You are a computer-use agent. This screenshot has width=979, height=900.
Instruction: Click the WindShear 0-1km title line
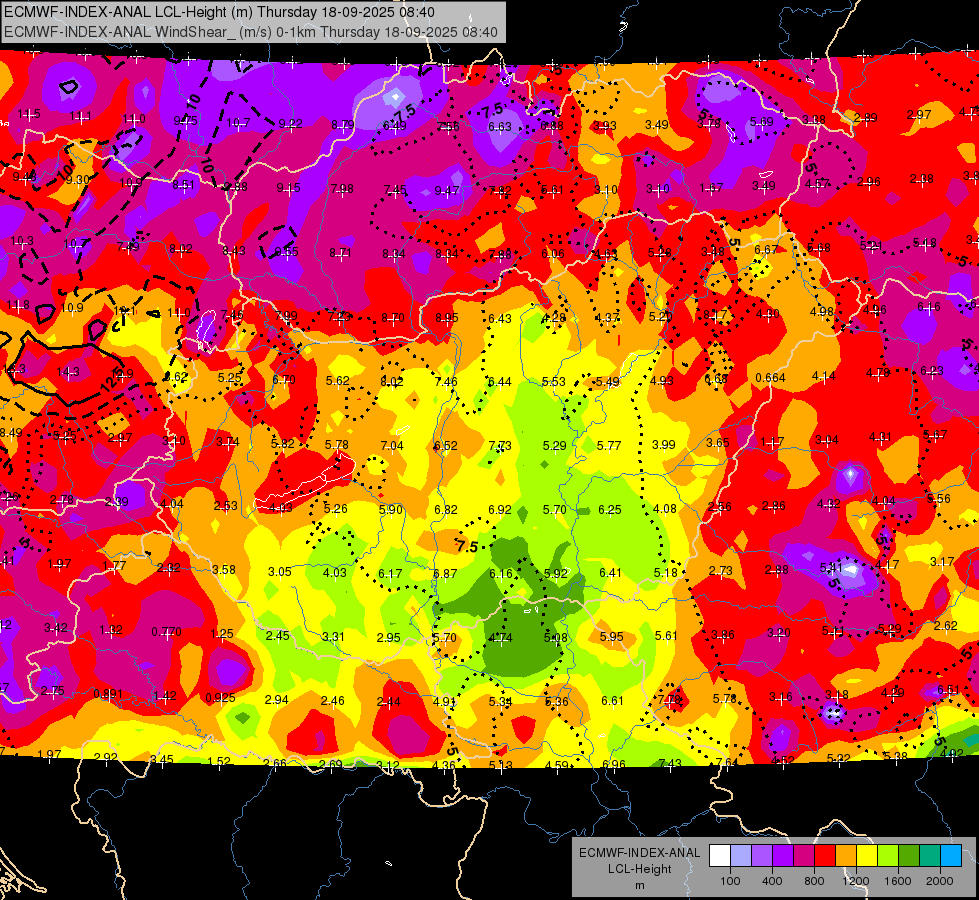pos(251,32)
